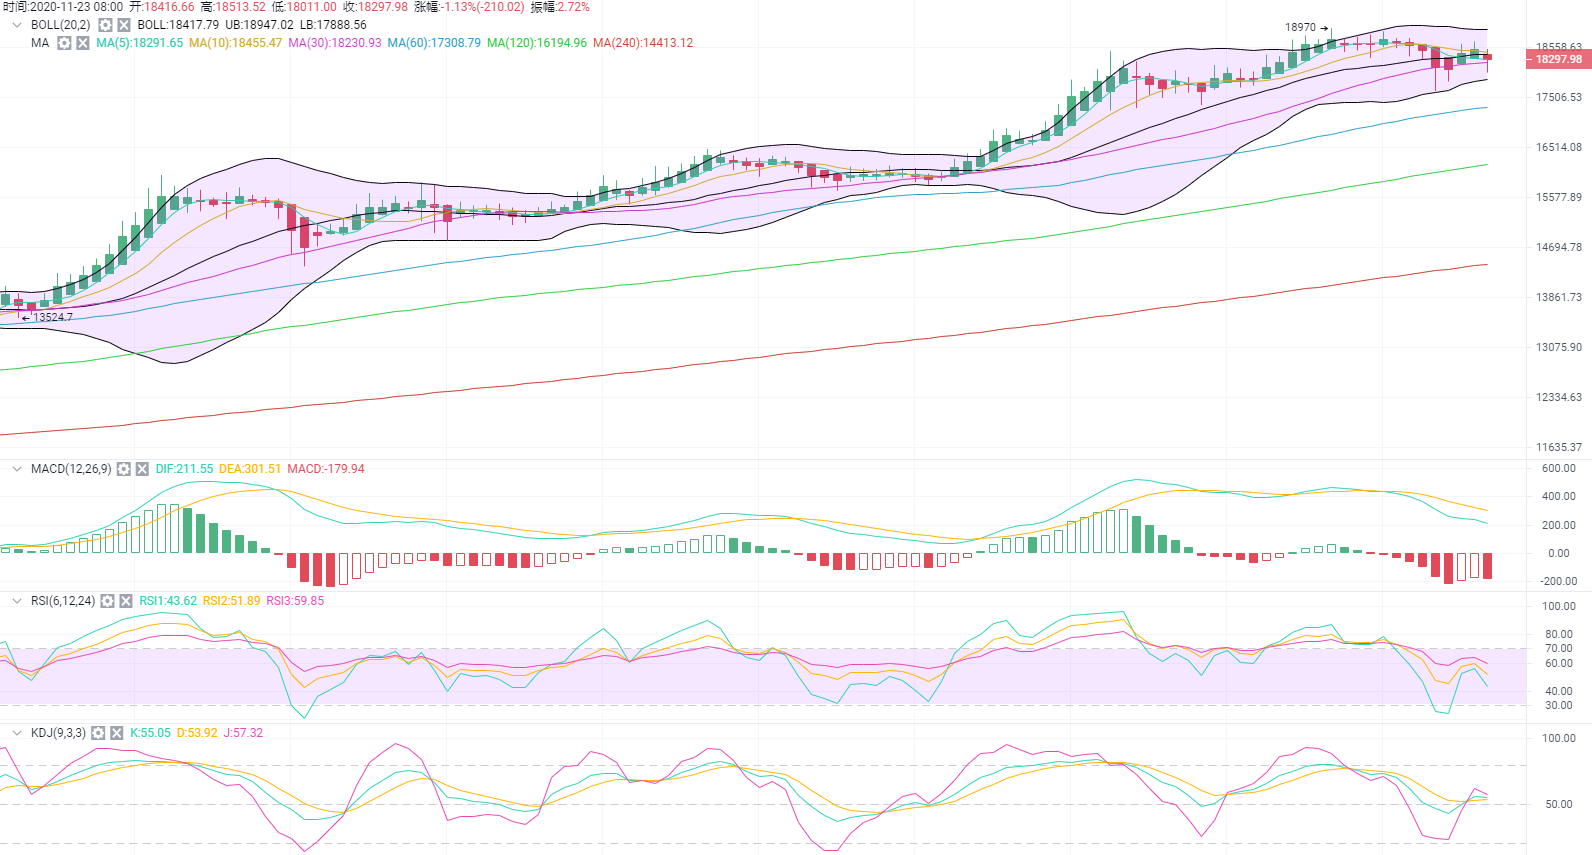
Task: Close the KDJ indicator panel
Action: [117, 733]
